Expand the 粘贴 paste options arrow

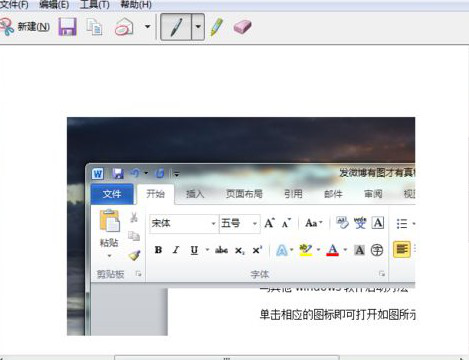coord(109,256)
